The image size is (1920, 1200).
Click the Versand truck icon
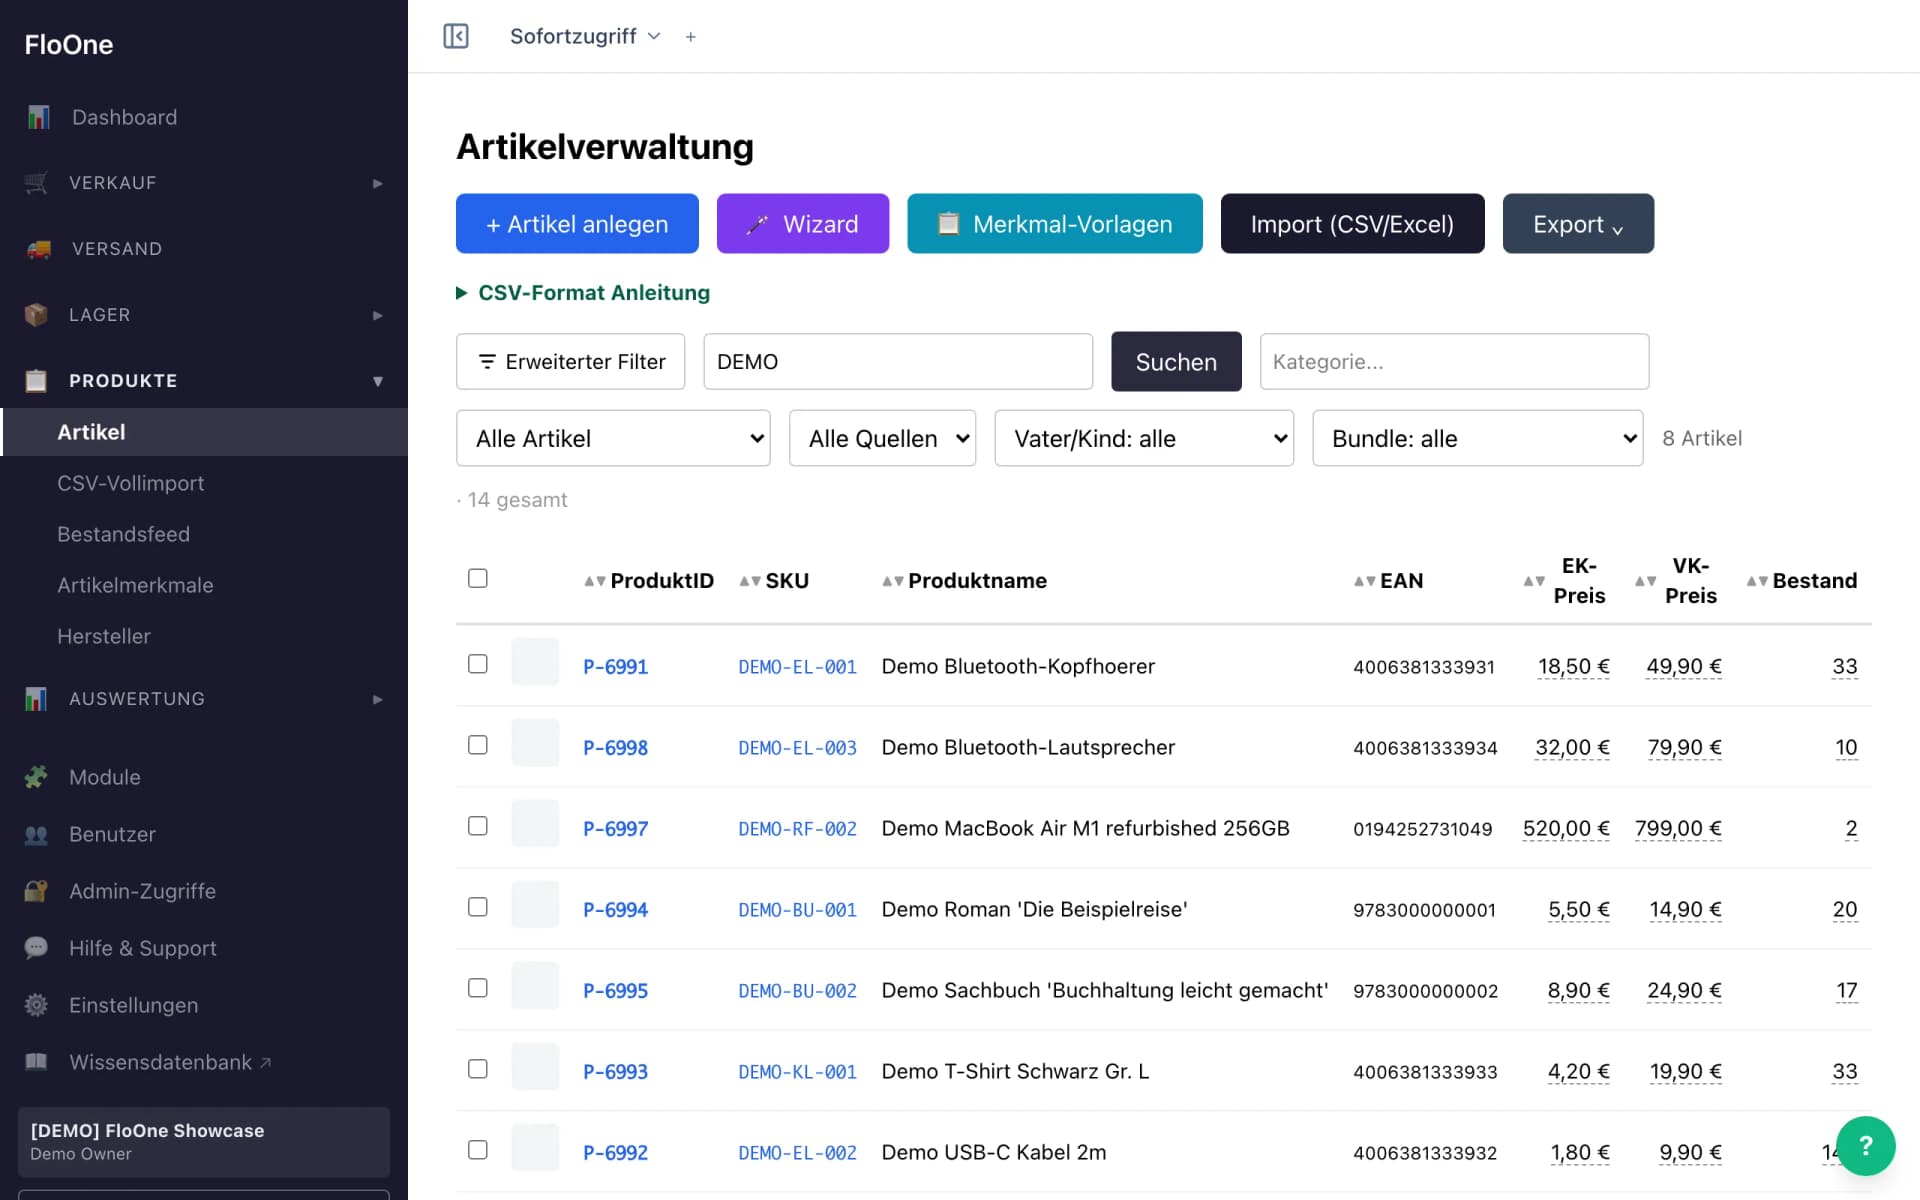tap(38, 249)
